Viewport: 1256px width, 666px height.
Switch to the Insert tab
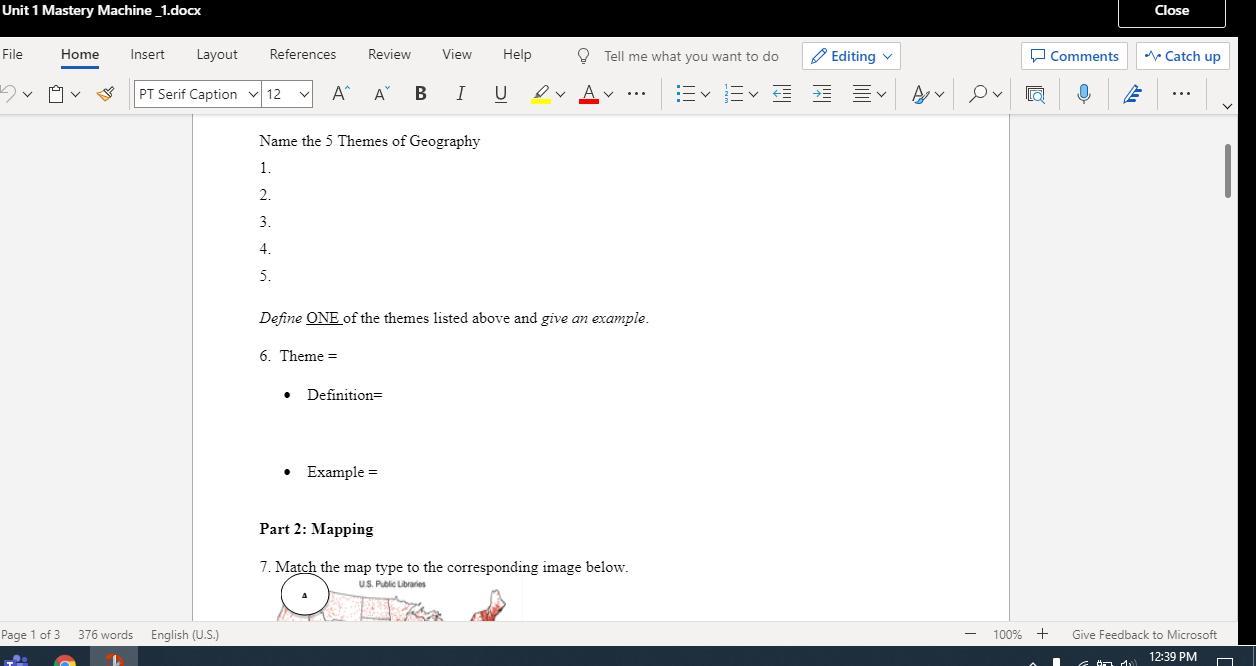tap(147, 54)
